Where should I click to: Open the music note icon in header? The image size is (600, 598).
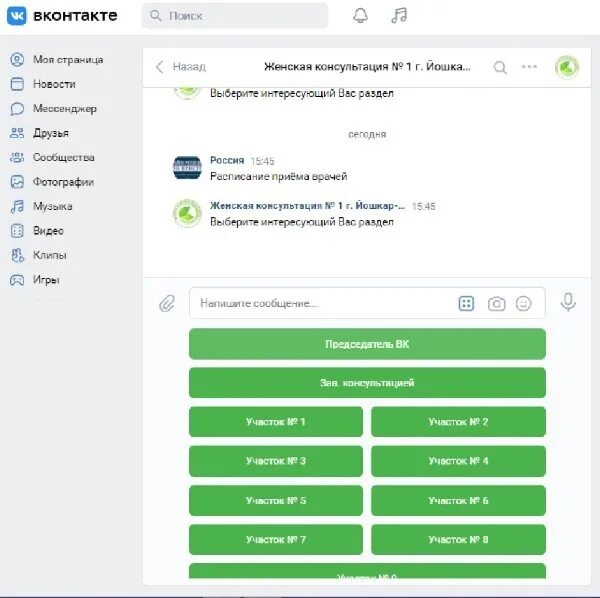click(x=399, y=16)
